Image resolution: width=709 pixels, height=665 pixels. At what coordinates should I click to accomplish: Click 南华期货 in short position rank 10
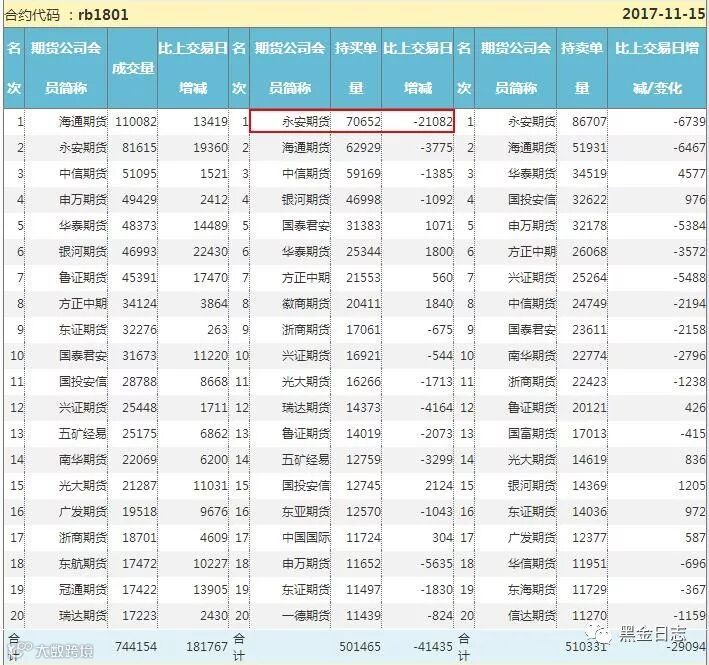click(x=532, y=356)
